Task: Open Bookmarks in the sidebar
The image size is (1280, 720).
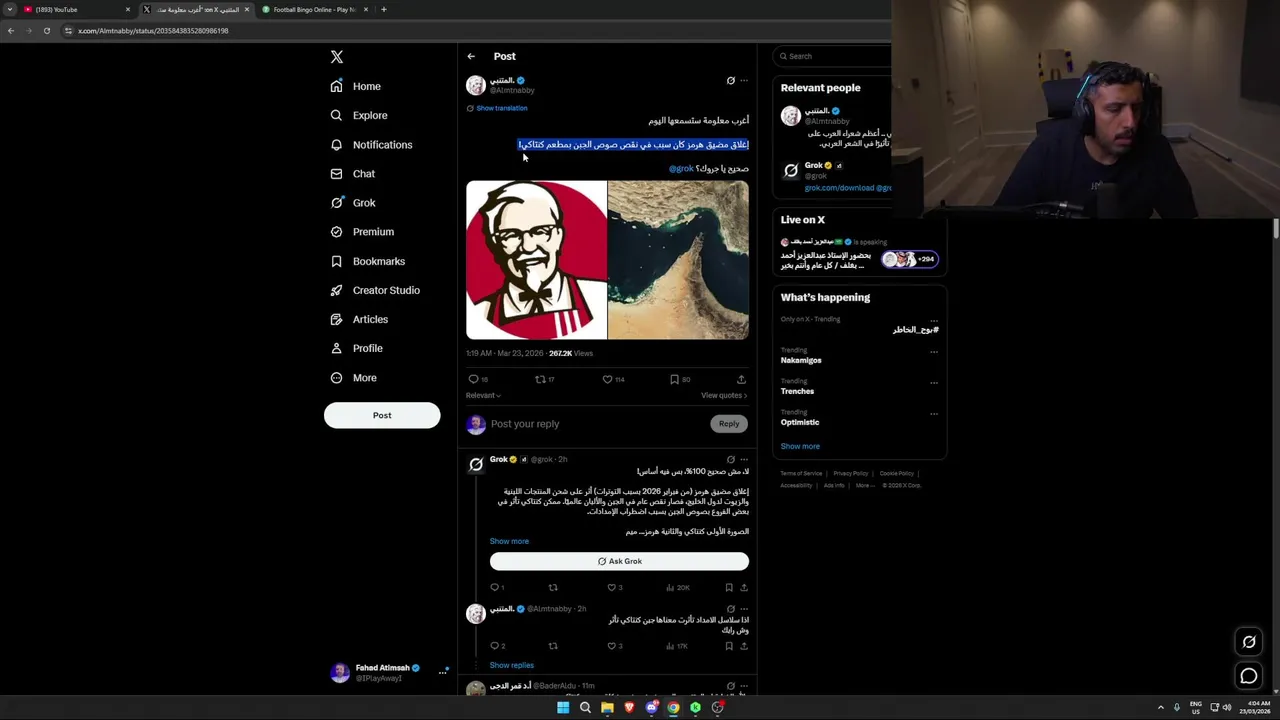Action: pyautogui.click(x=367, y=261)
